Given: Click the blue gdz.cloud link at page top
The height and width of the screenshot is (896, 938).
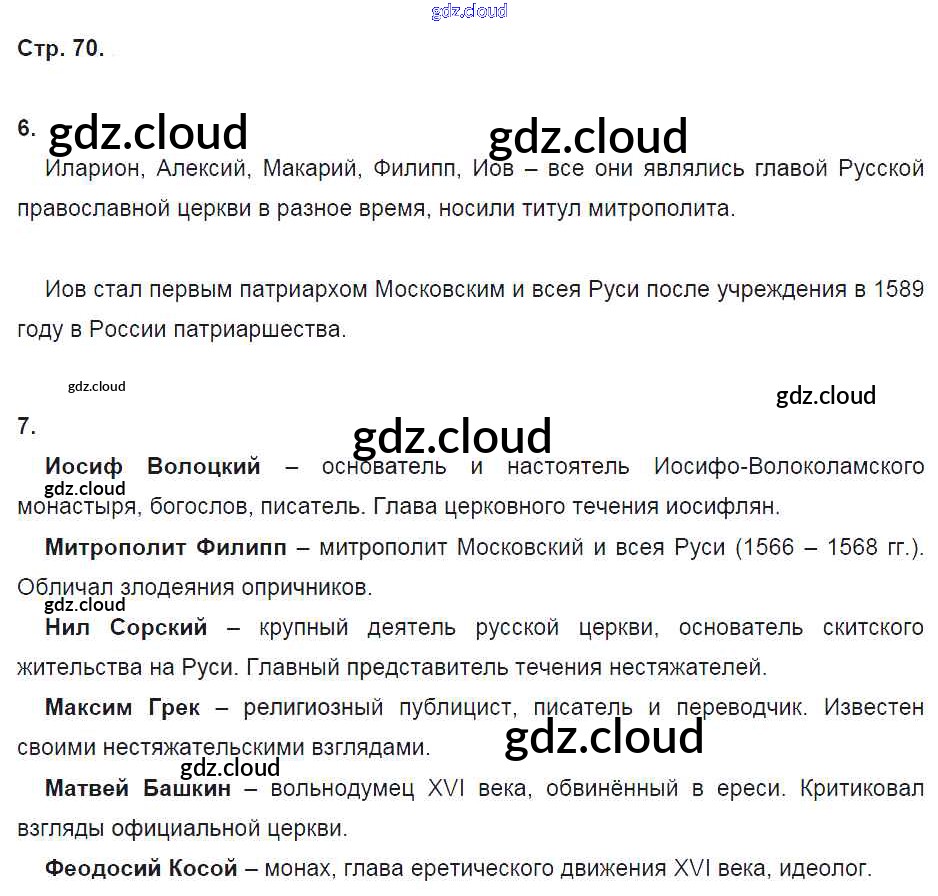Looking at the screenshot, I should [x=469, y=11].
